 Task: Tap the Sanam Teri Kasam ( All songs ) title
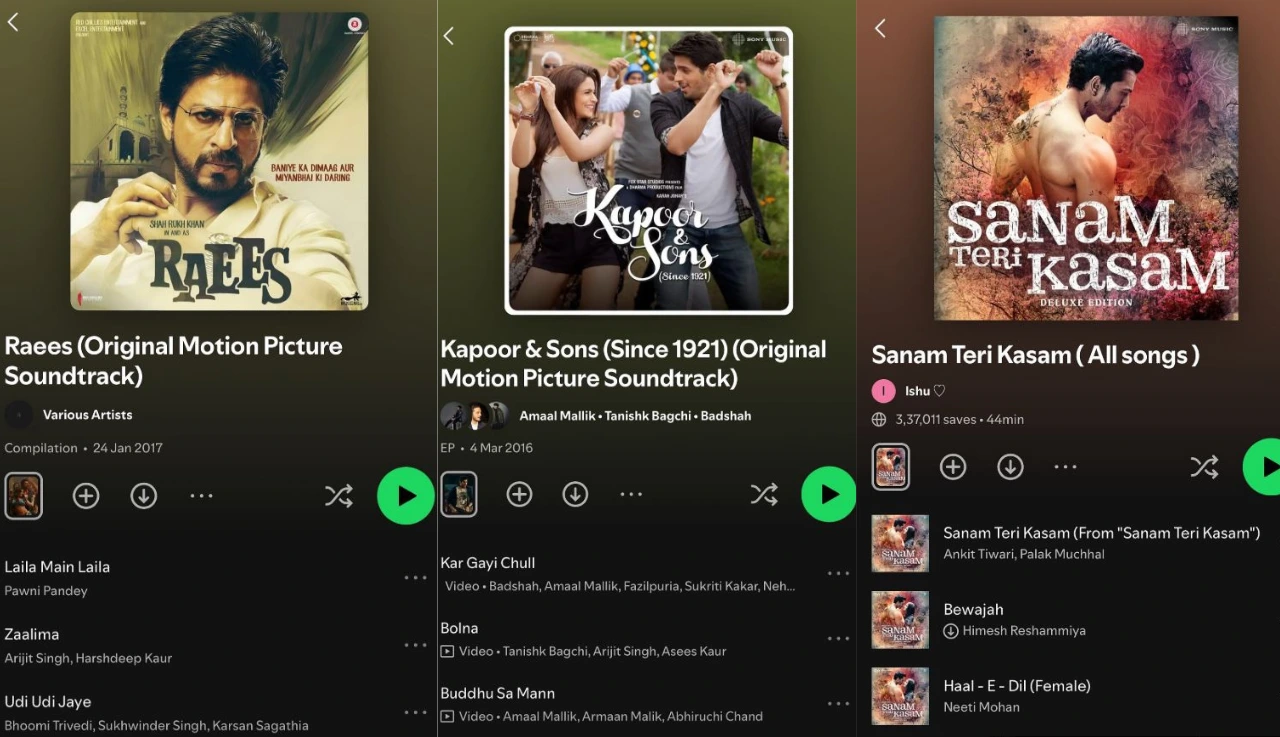point(1035,355)
